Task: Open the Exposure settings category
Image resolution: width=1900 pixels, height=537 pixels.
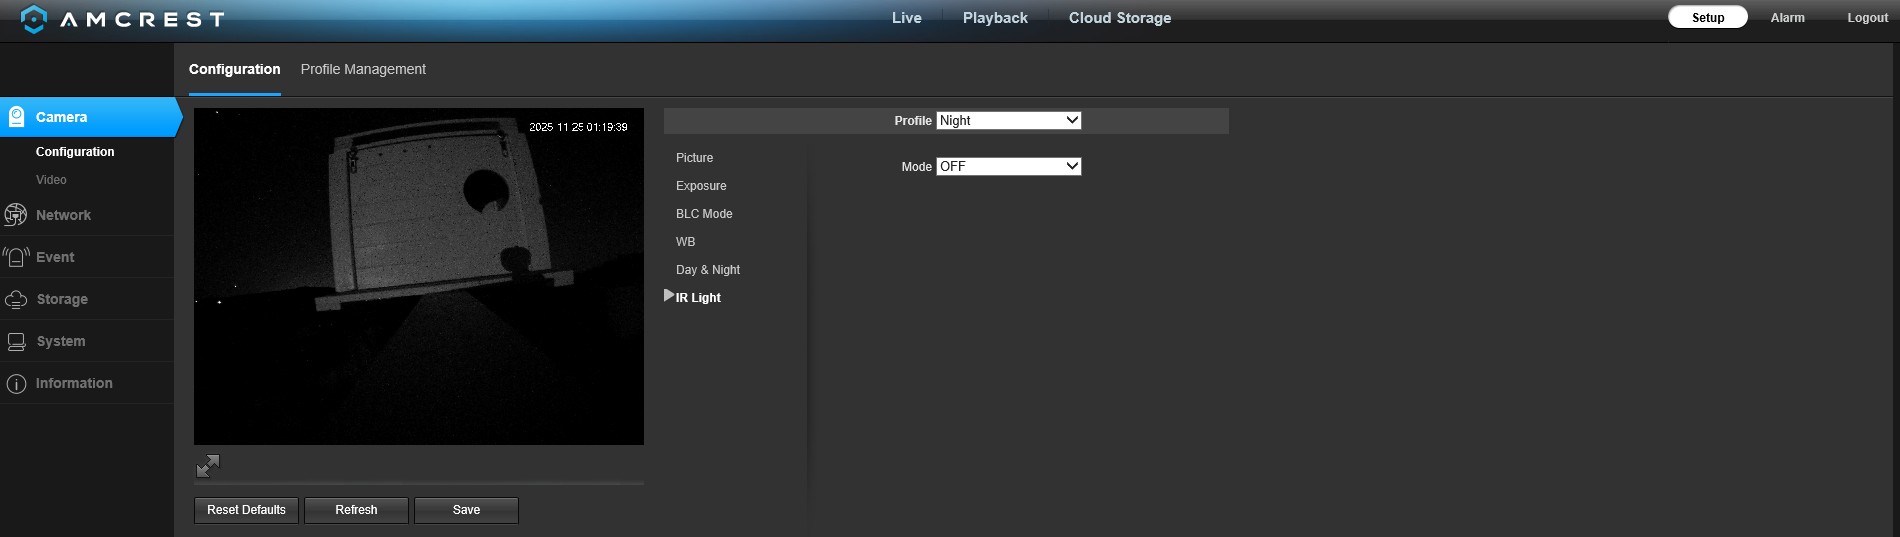Action: click(x=701, y=186)
